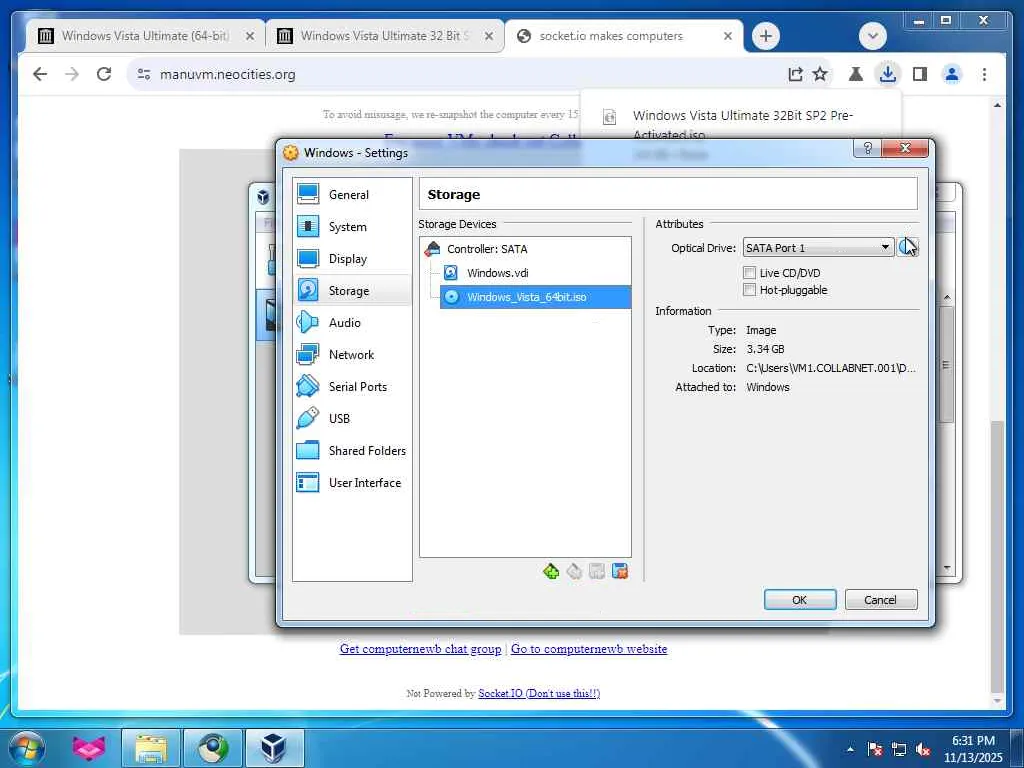Open the Display settings category
The width and height of the screenshot is (1024, 768).
(x=352, y=259)
